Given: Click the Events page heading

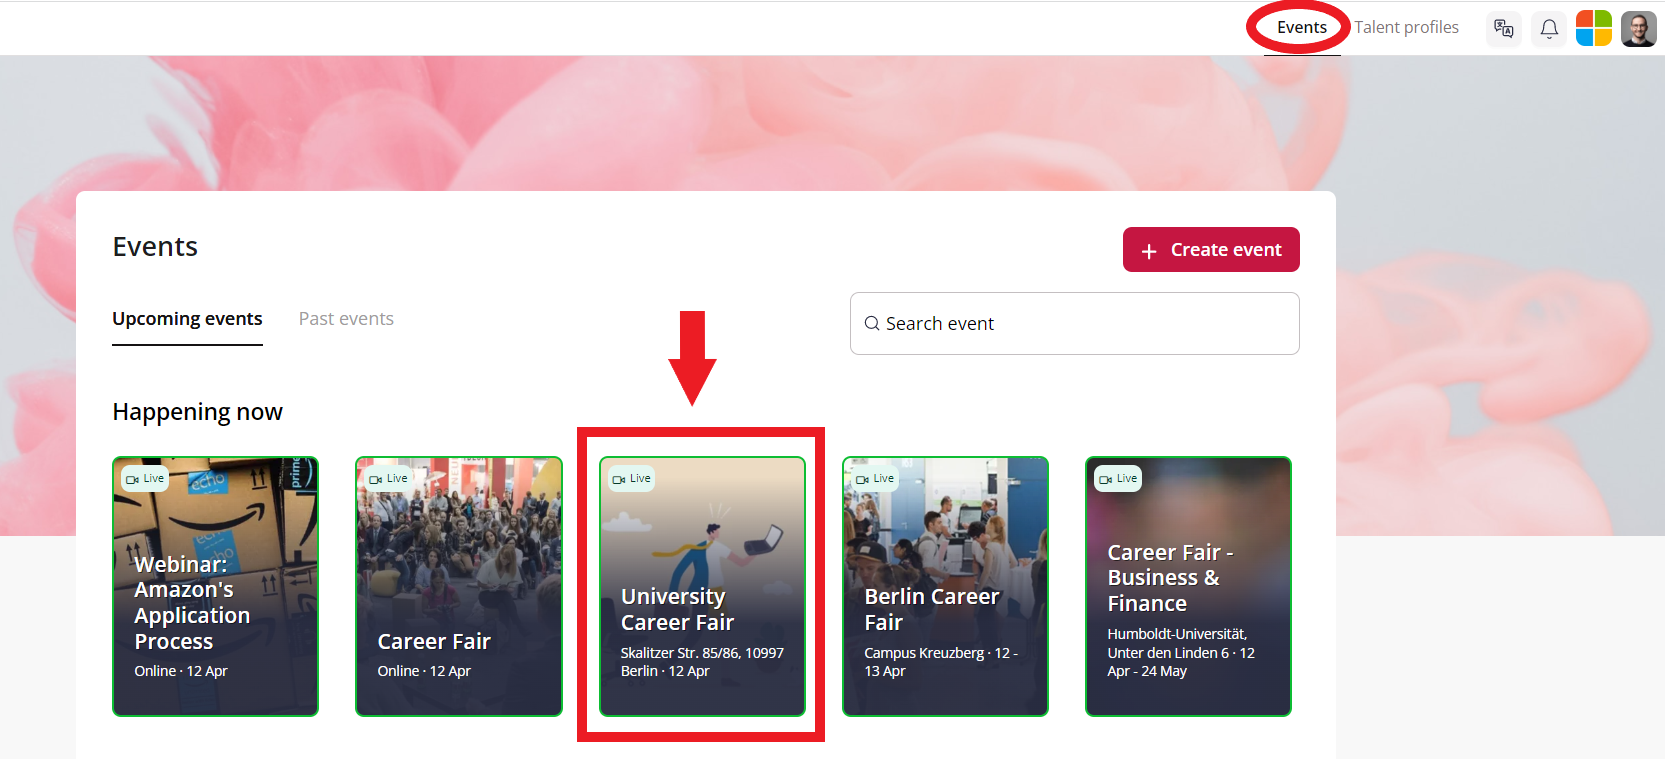Looking at the screenshot, I should pyautogui.click(x=155, y=247).
